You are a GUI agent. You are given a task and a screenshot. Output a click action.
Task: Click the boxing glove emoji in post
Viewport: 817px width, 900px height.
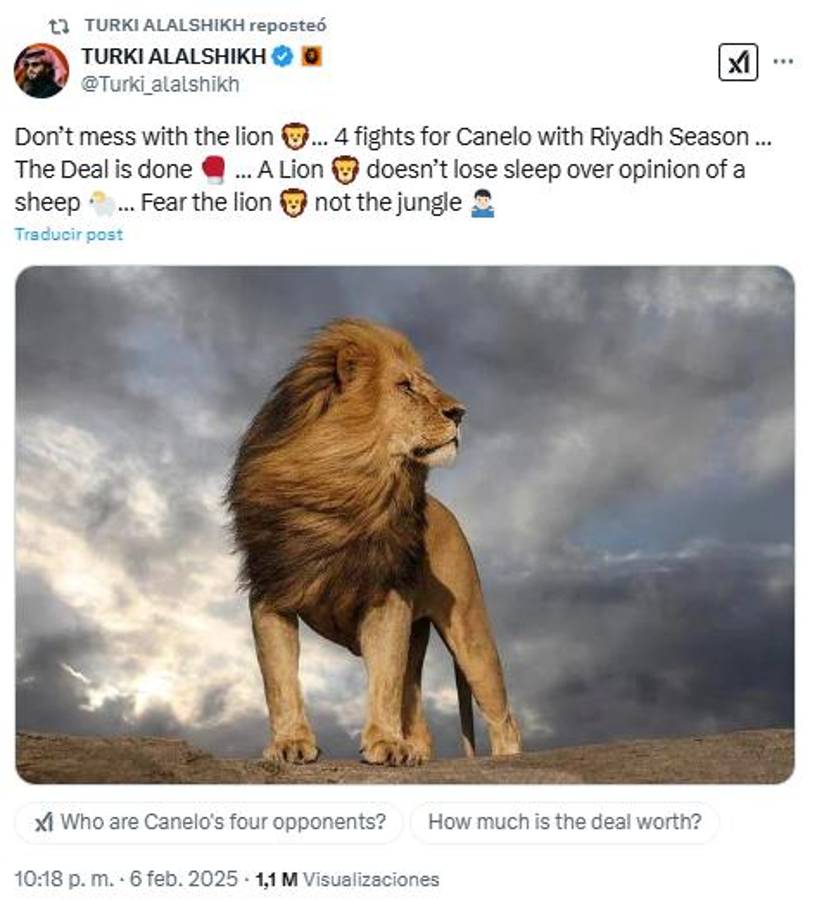pyautogui.click(x=213, y=170)
